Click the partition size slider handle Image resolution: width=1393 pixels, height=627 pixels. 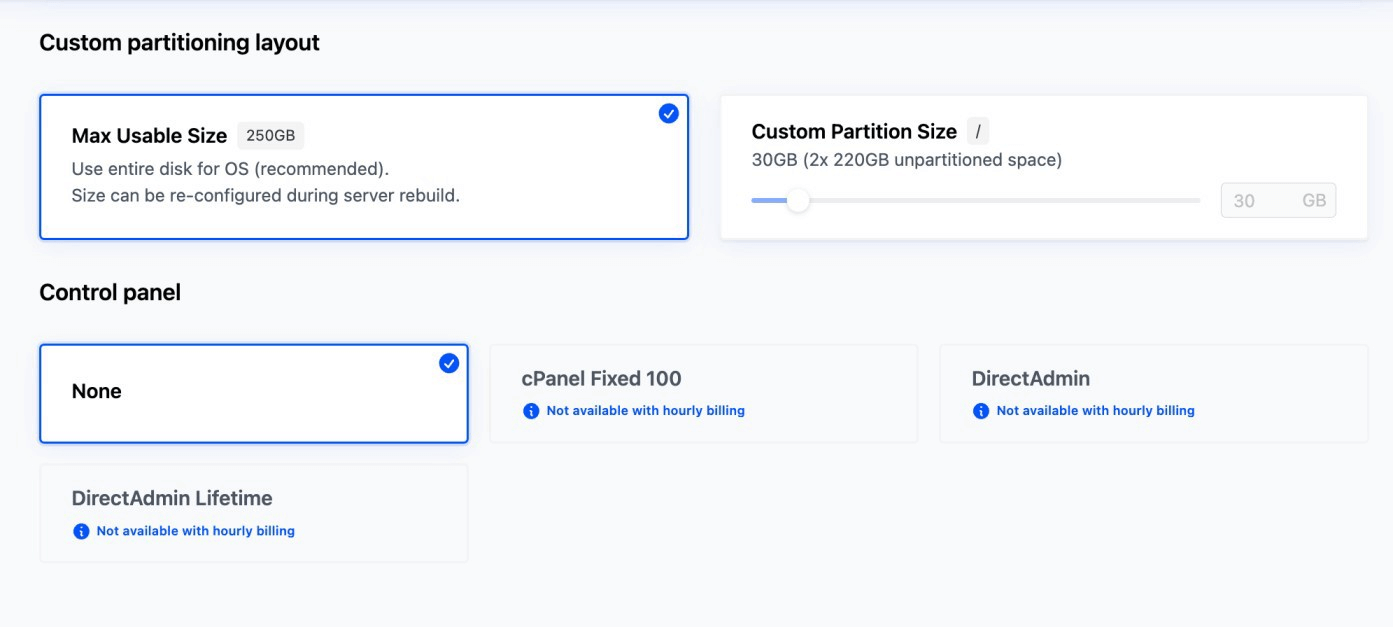click(797, 201)
